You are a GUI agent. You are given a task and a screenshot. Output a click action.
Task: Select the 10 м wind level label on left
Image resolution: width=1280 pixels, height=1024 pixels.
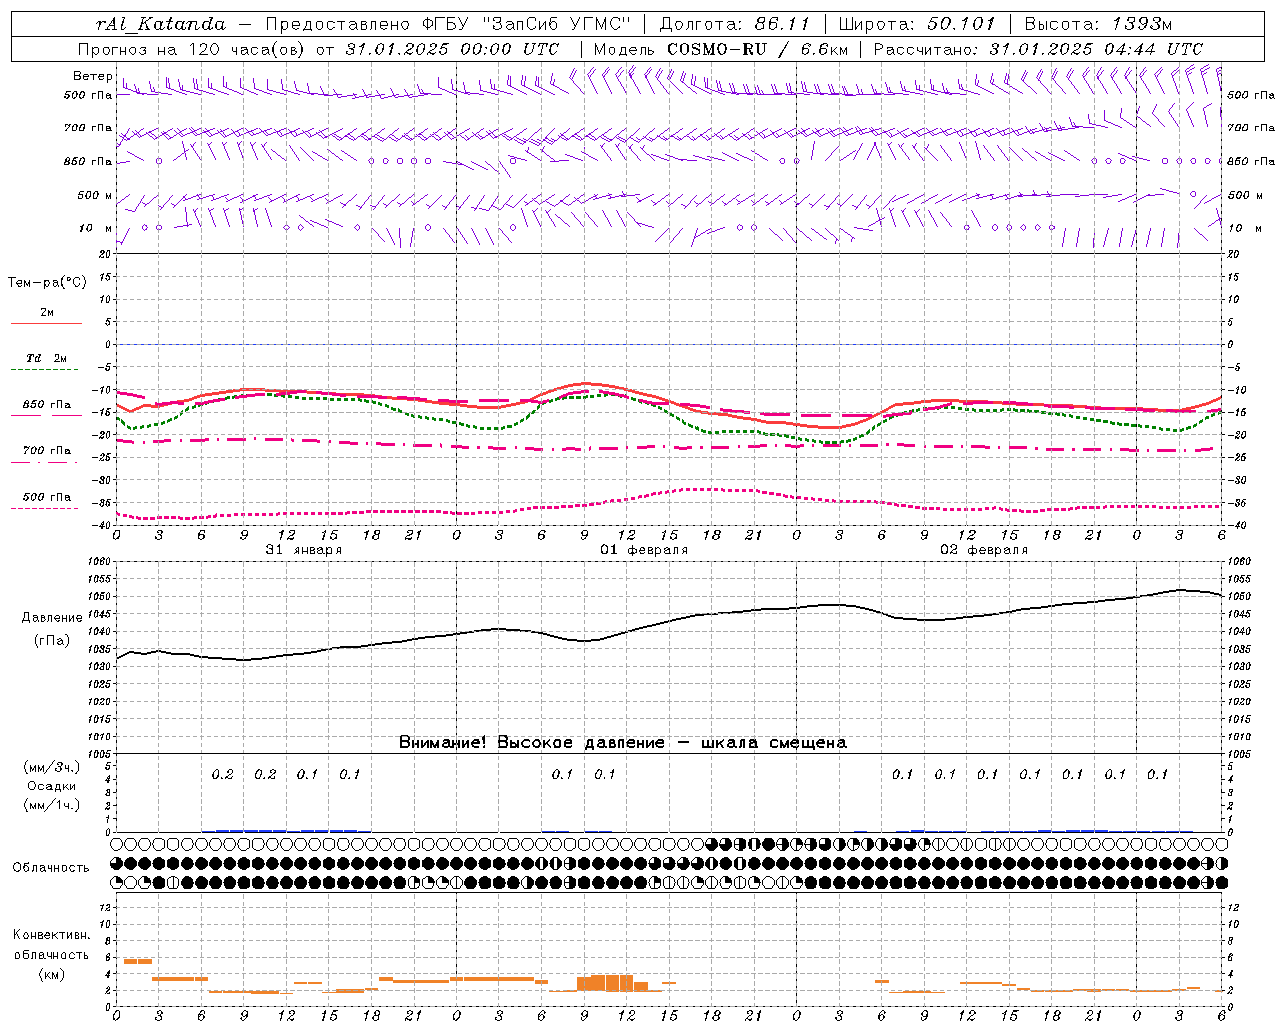(x=96, y=228)
